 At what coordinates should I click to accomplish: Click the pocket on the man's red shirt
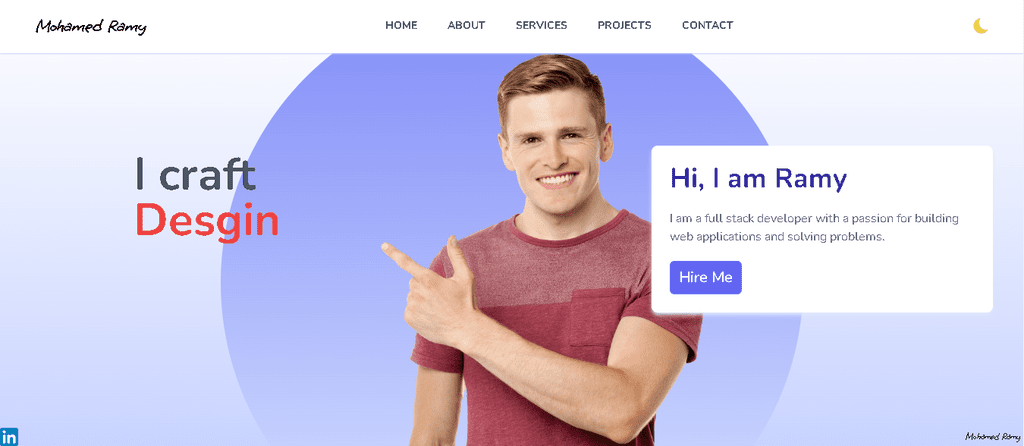(598, 317)
